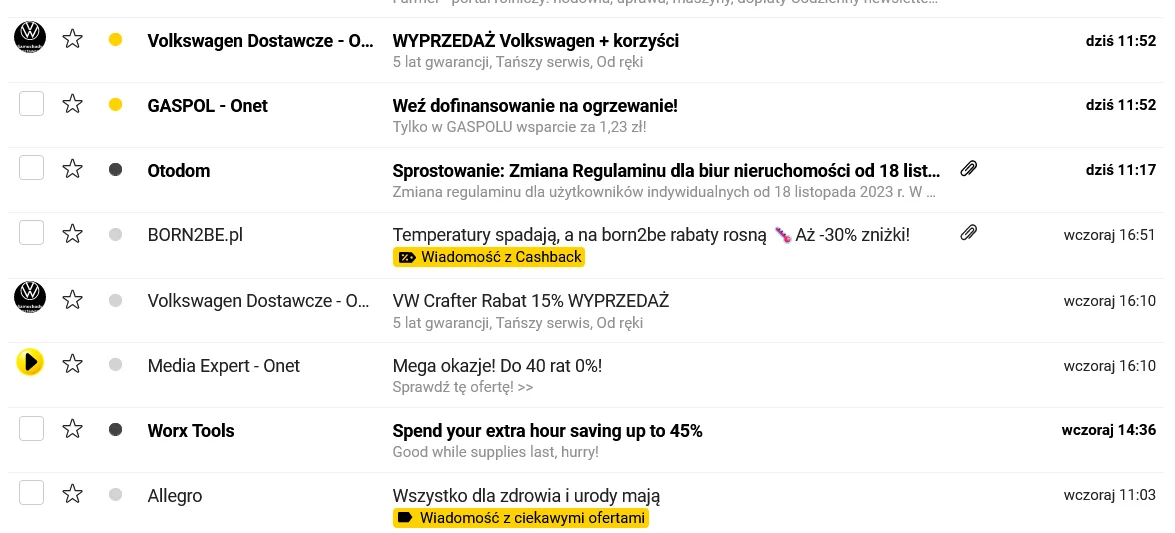Star the Worx Tools email
This screenshot has width=1175, height=533.
(x=72, y=430)
